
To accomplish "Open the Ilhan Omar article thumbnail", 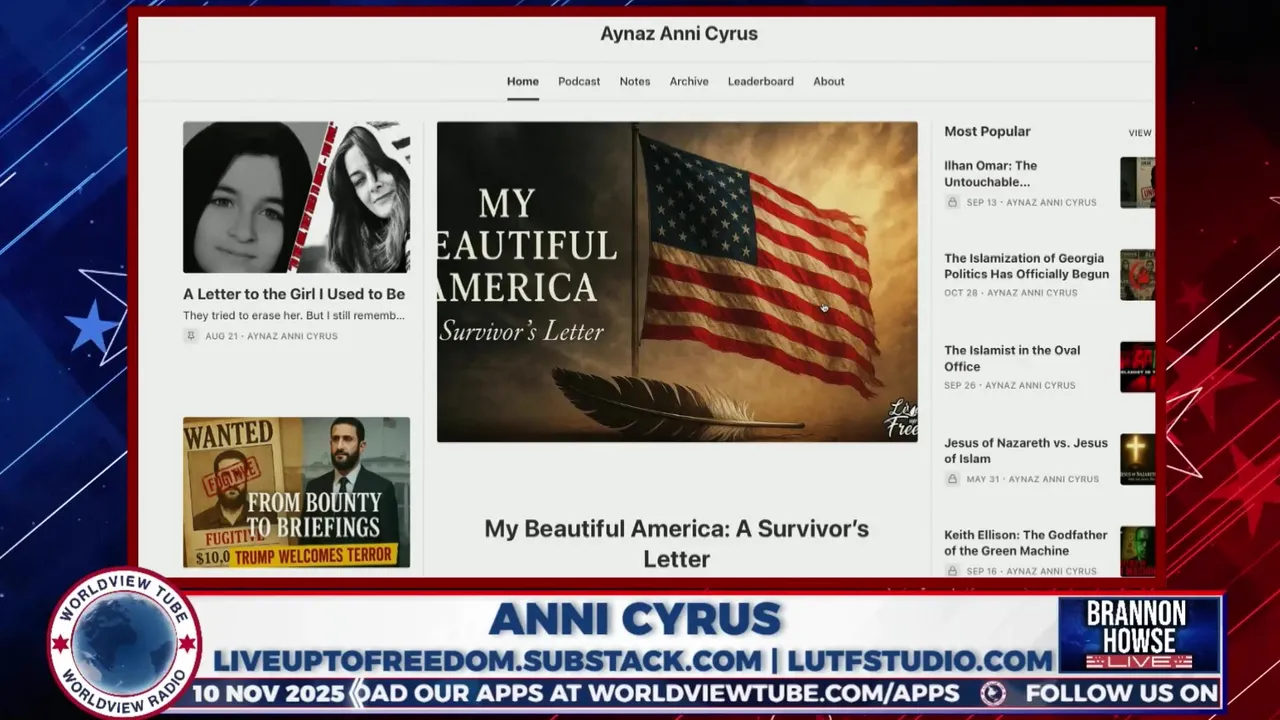I will 1137,182.
